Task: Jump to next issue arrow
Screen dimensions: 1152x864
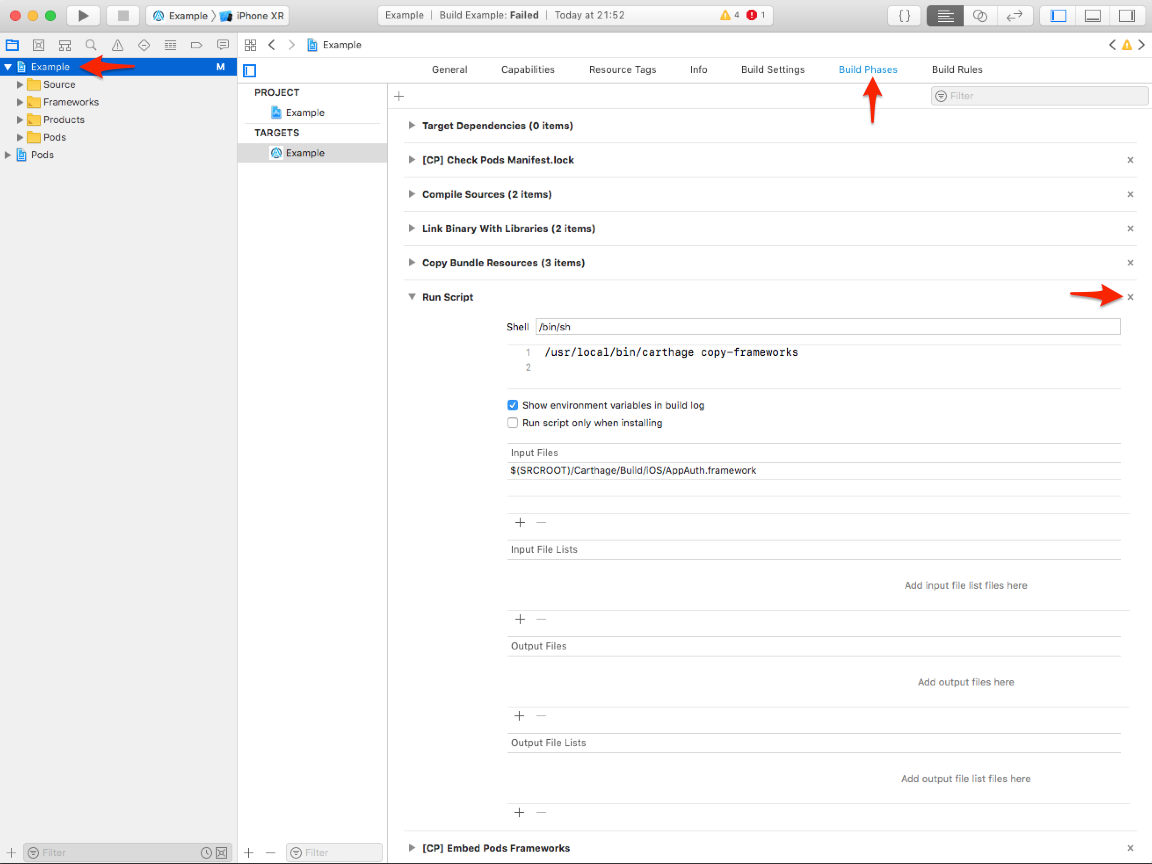Action: click(1141, 45)
